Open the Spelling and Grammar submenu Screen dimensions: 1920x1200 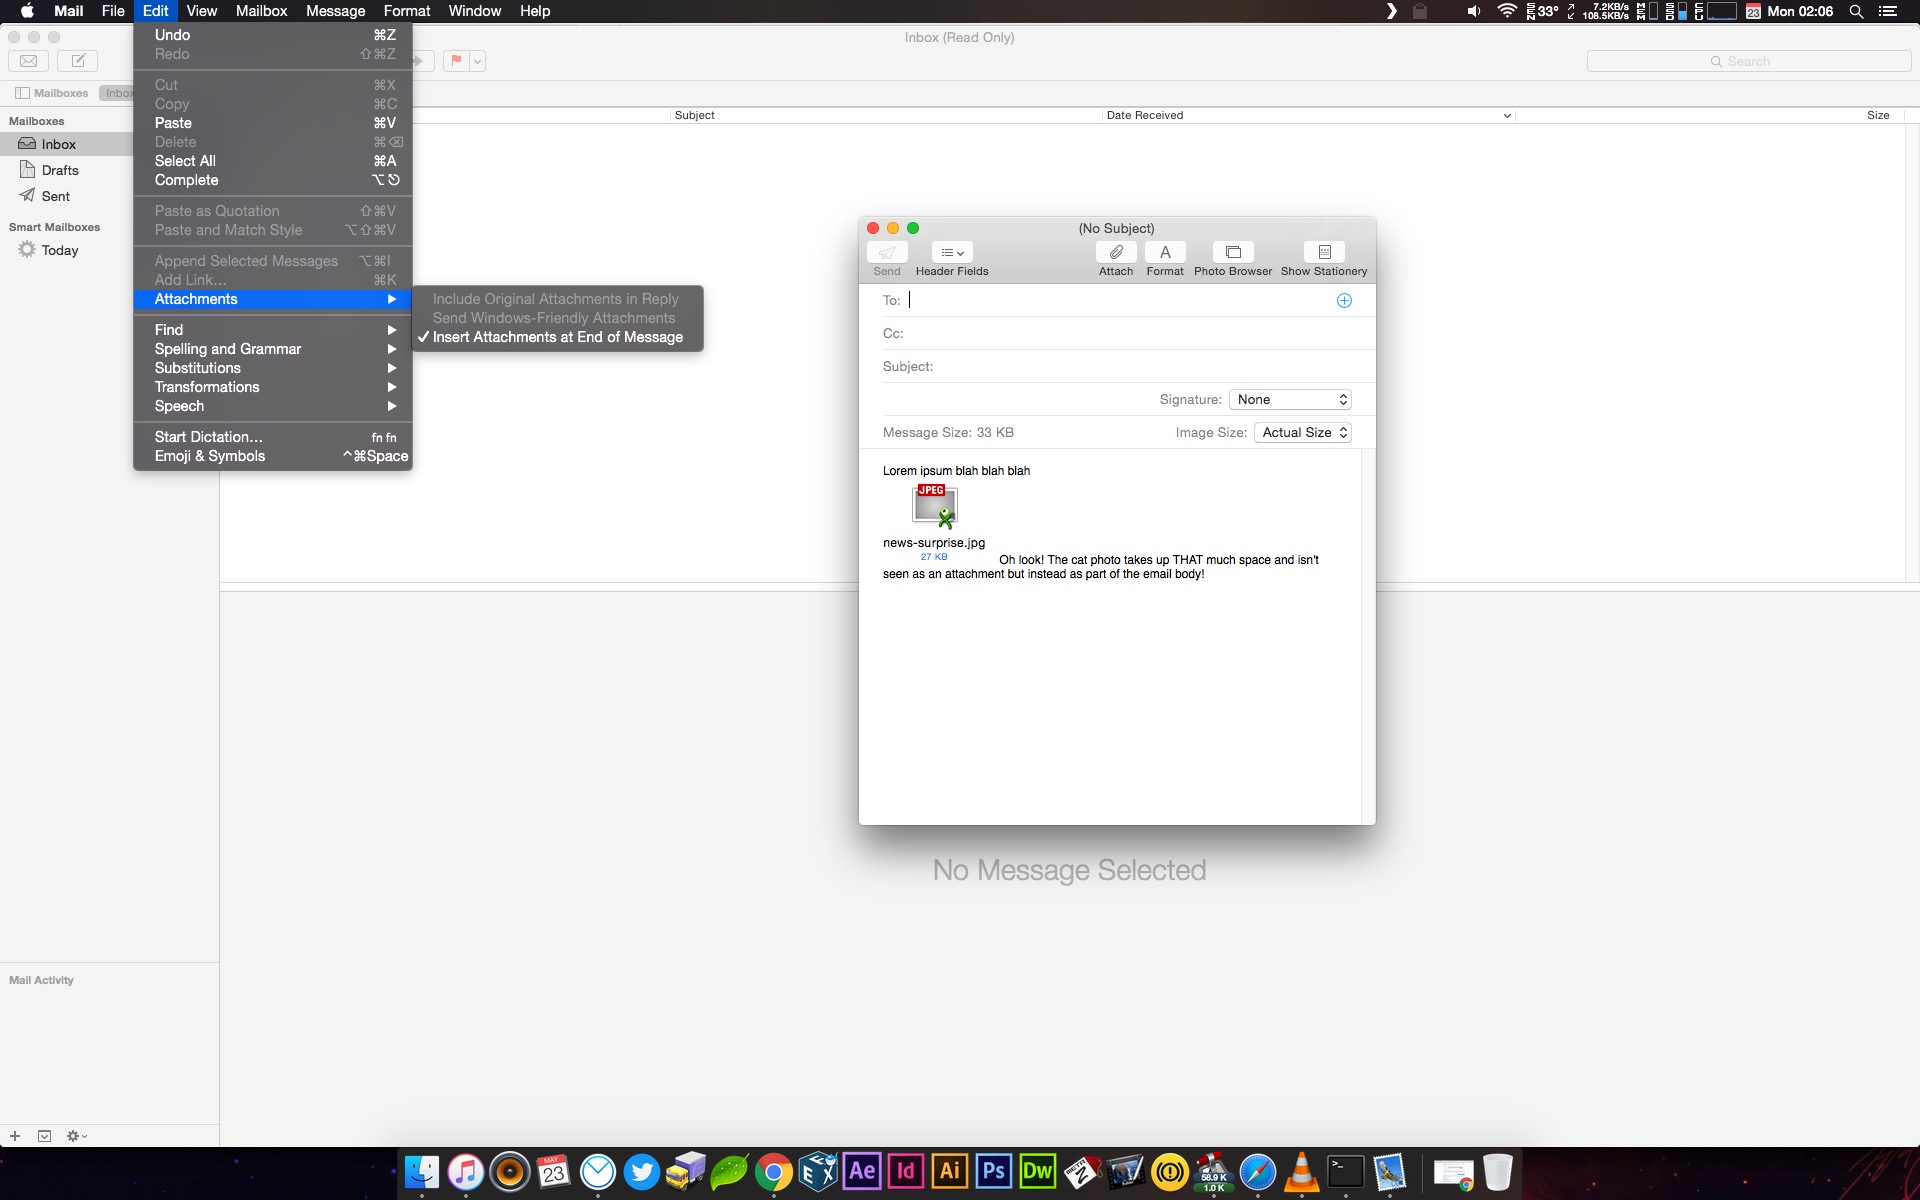click(x=227, y=349)
